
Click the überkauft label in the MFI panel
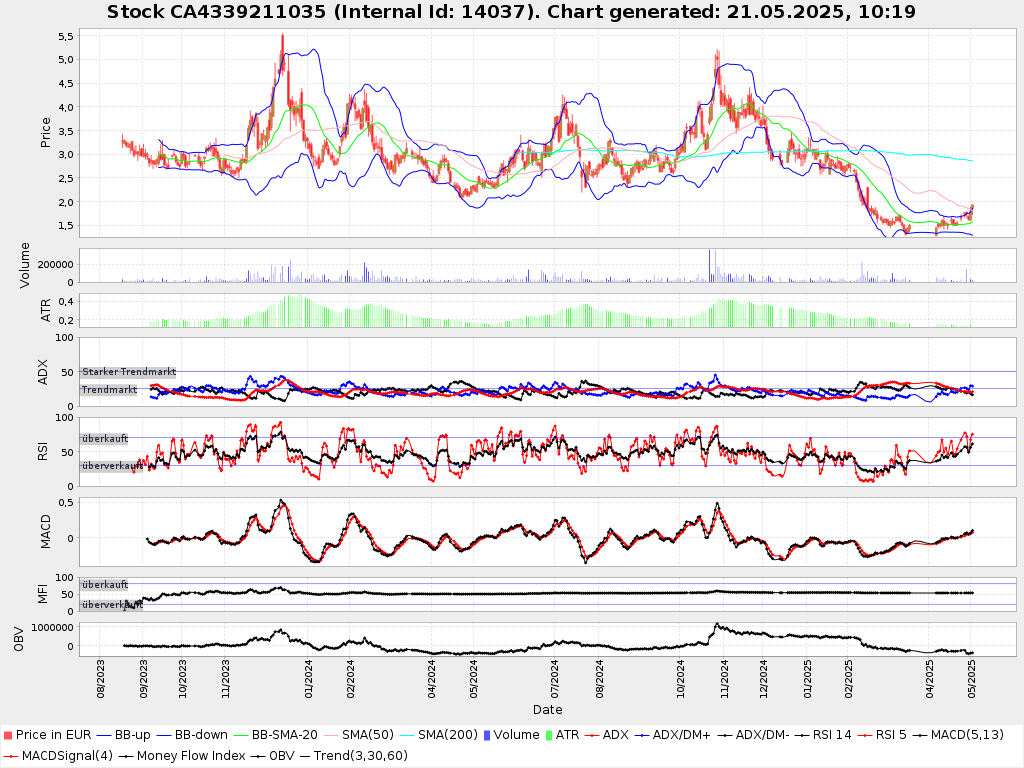pyautogui.click(x=104, y=584)
